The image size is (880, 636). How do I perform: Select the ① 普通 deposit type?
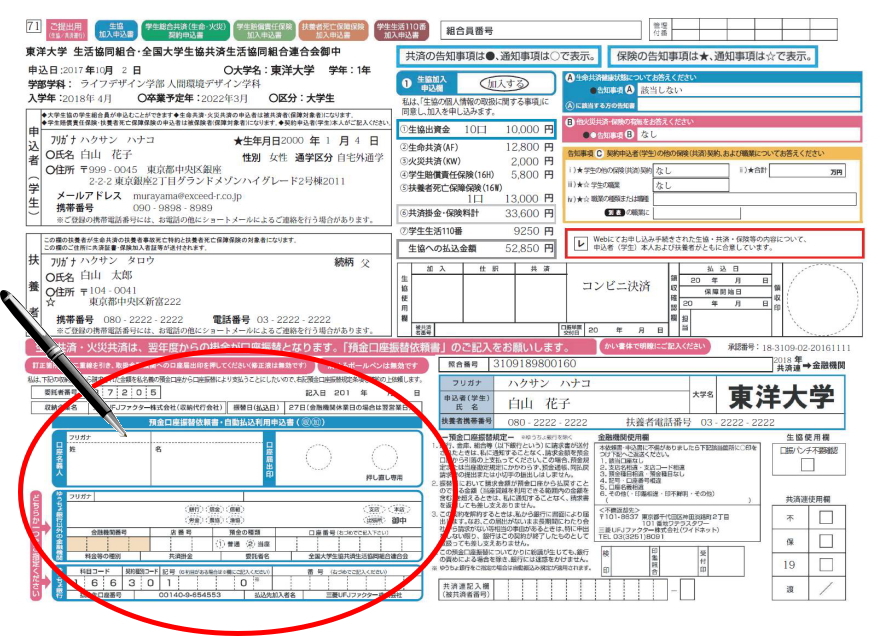(x=228, y=544)
